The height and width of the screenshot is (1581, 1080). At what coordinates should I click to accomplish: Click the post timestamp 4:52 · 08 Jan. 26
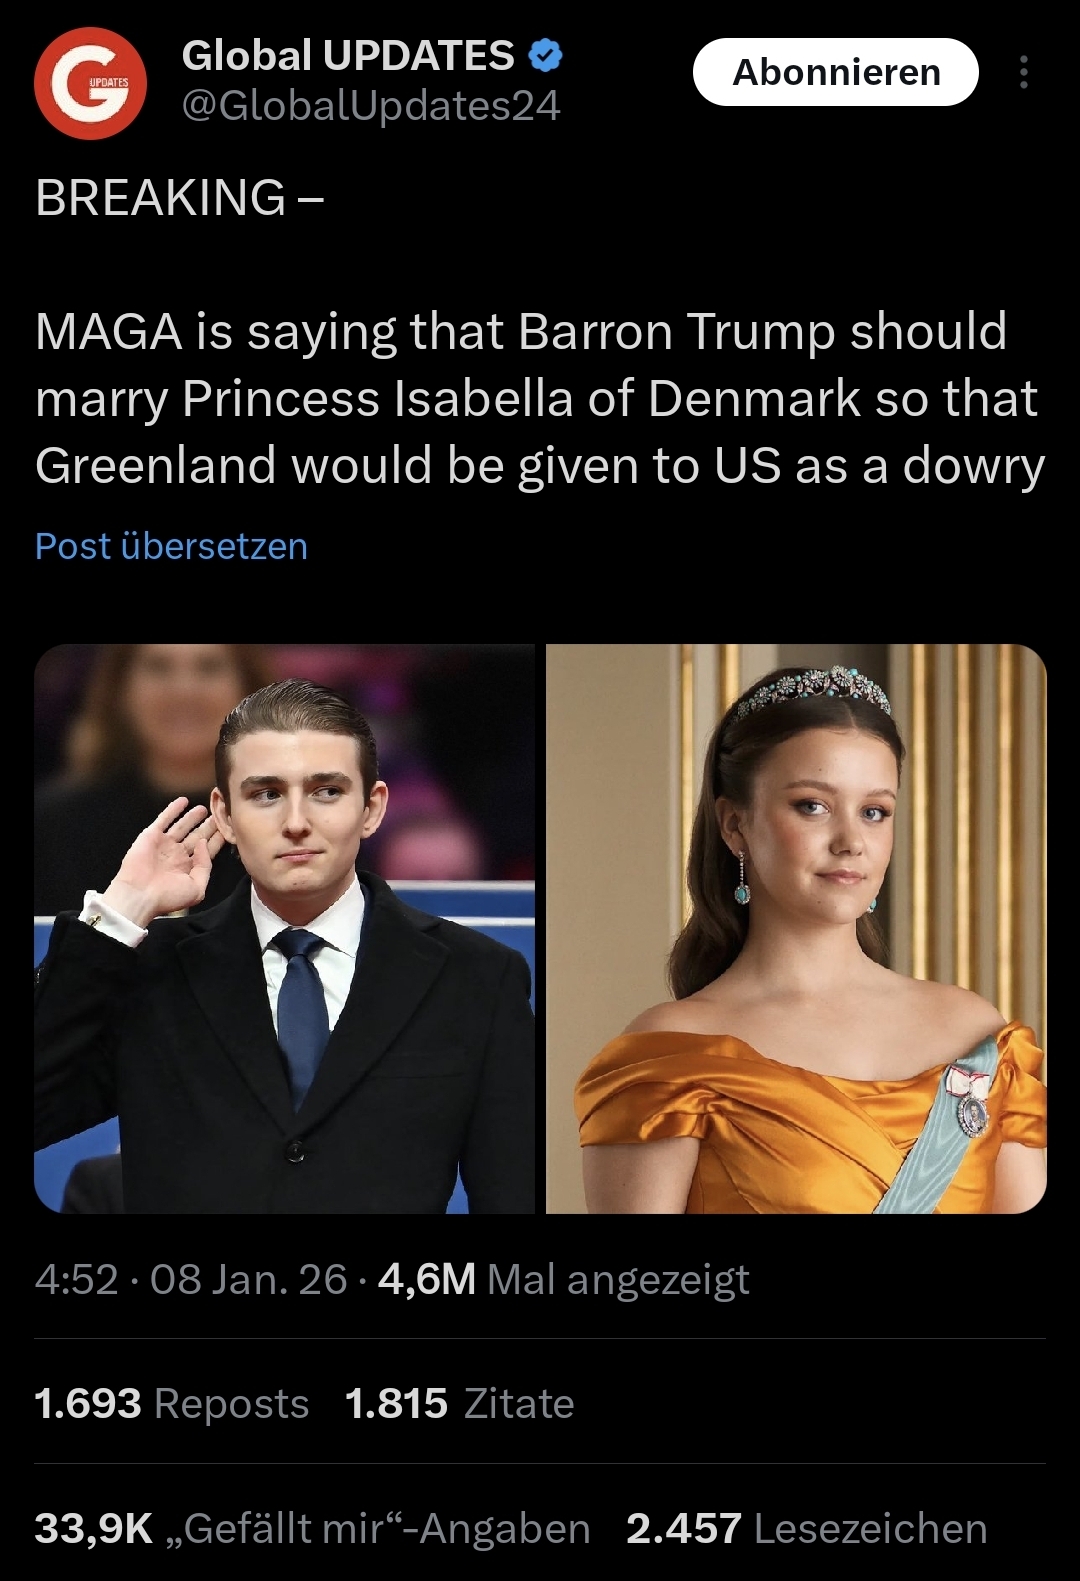coord(191,1279)
